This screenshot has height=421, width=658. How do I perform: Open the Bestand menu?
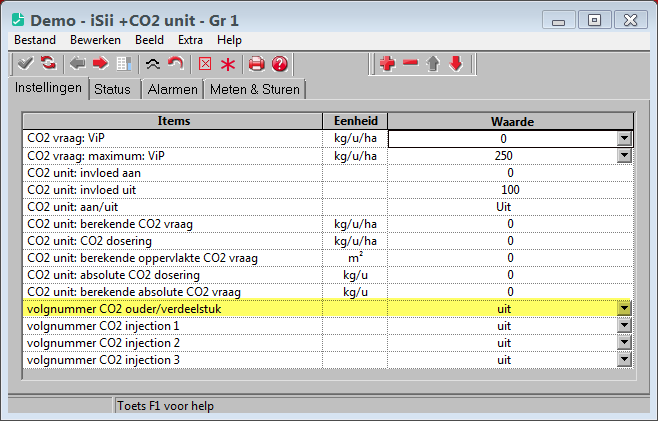[x=35, y=40]
